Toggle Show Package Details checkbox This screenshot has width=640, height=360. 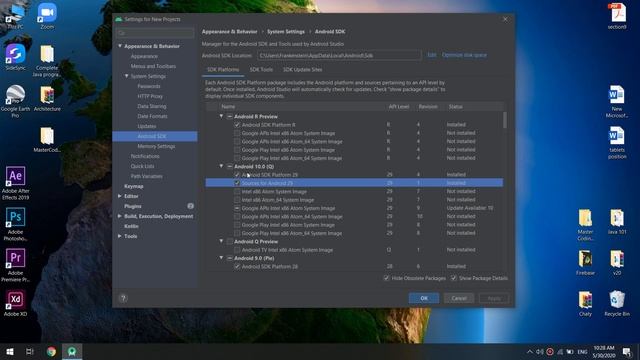(x=453, y=278)
